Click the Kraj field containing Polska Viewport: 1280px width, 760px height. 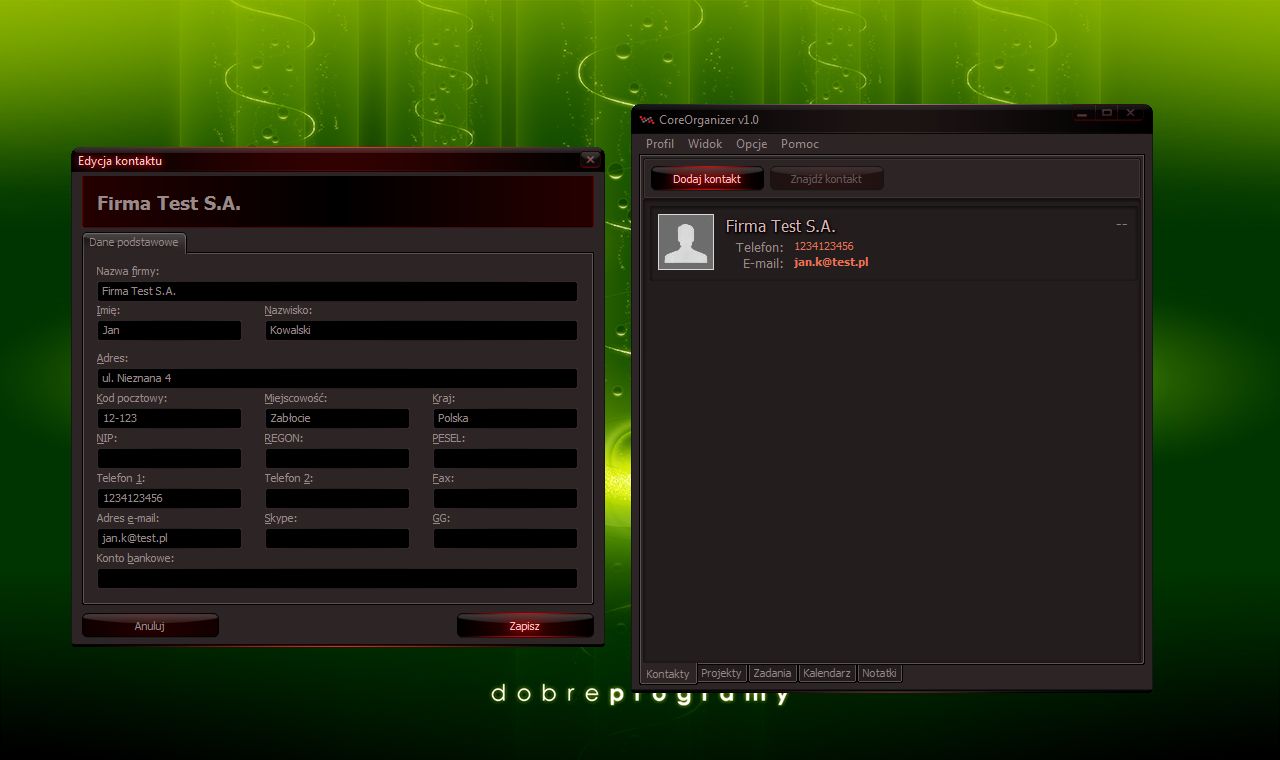tap(505, 418)
